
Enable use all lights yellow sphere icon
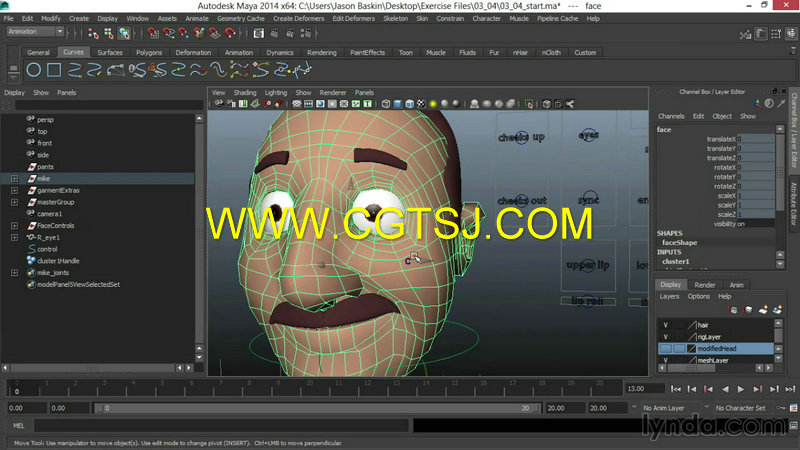[433, 104]
